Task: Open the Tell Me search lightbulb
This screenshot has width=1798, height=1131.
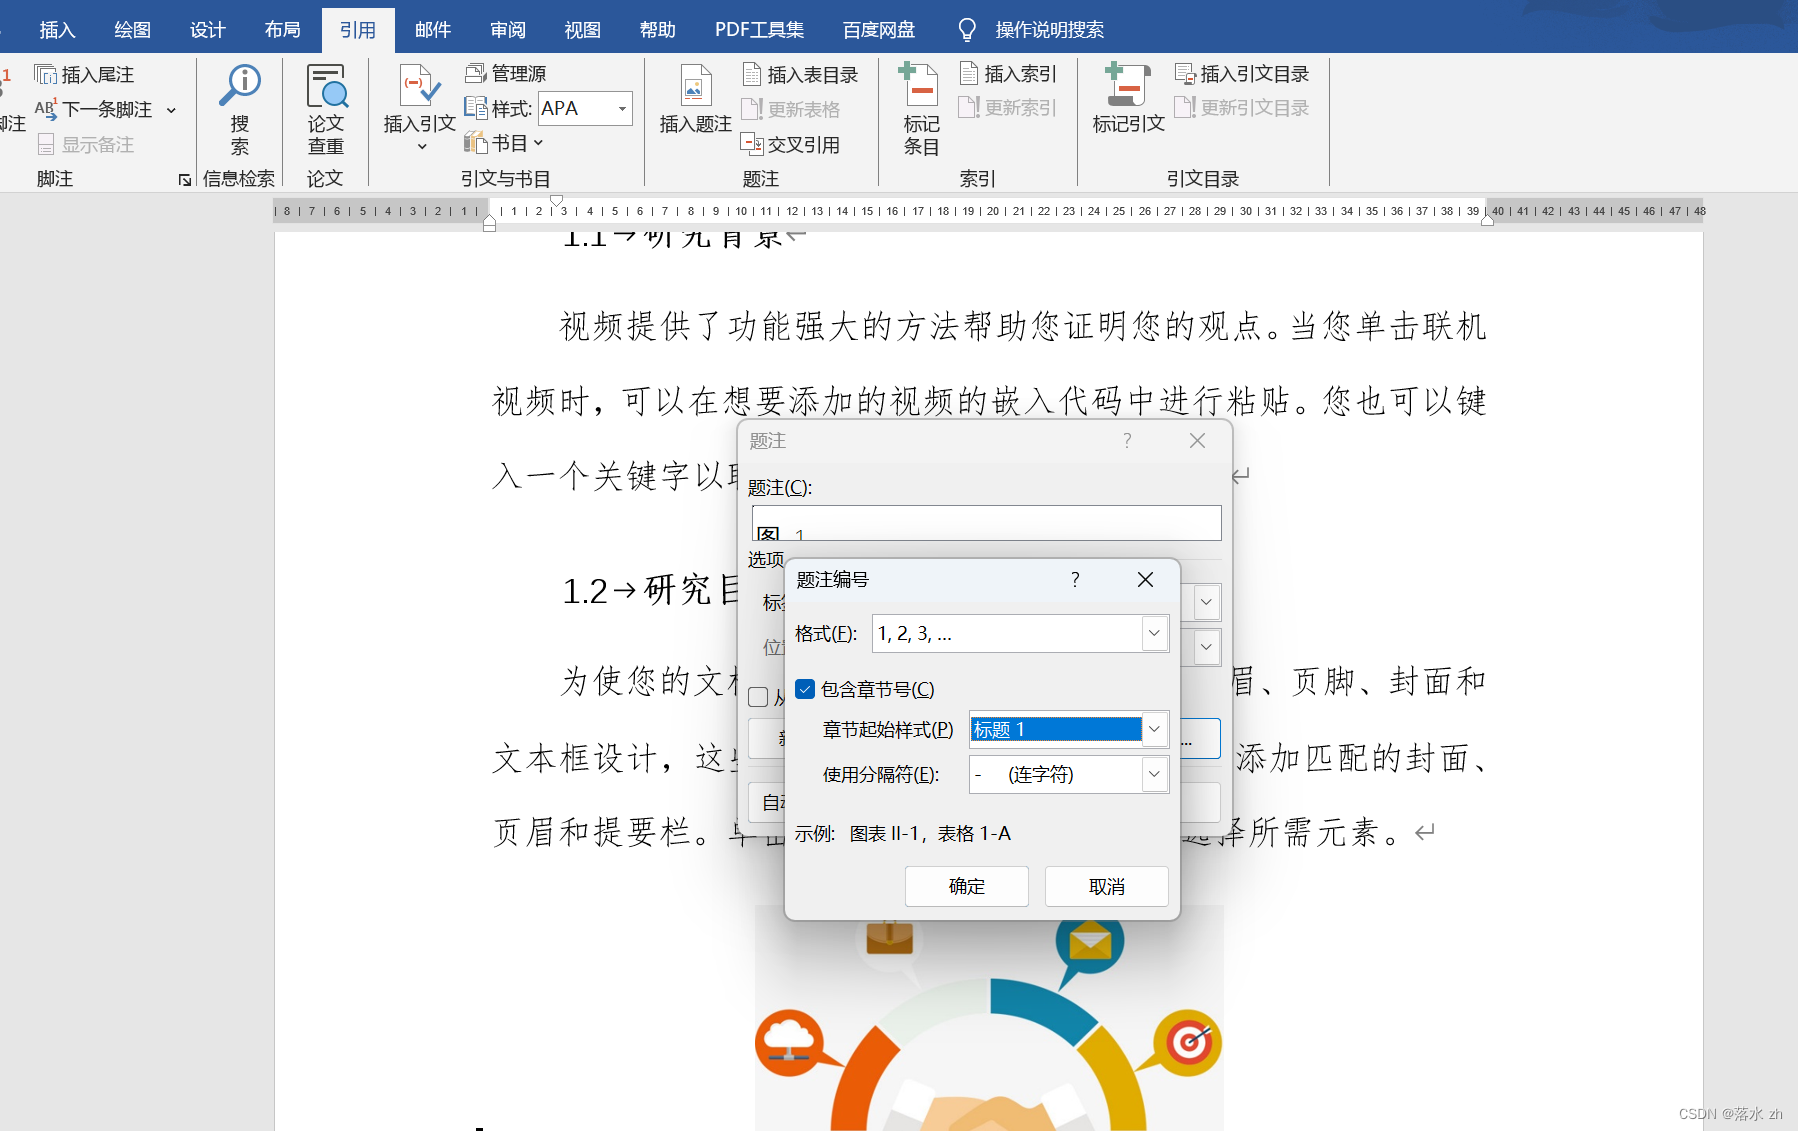Action: 967,30
